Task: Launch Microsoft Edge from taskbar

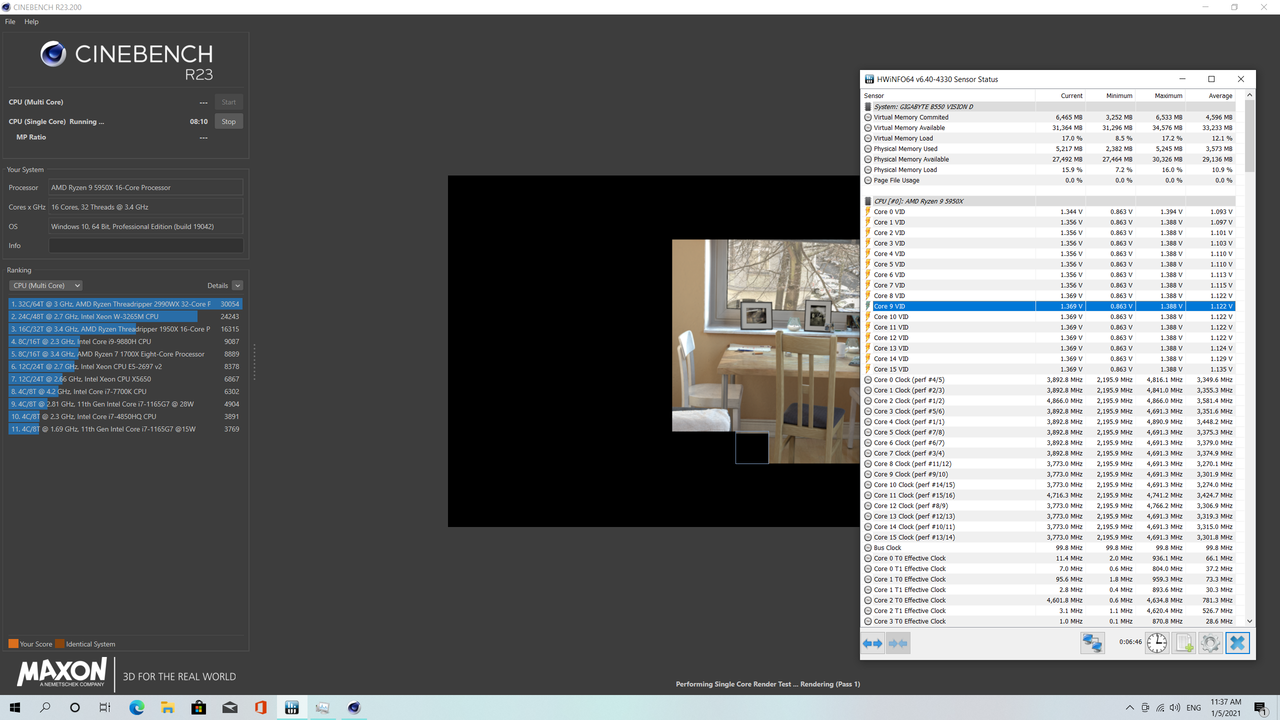Action: [137, 707]
